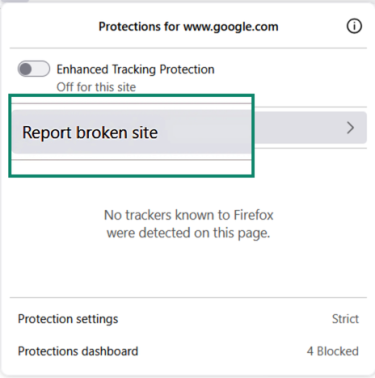Click the Off for this site status text
This screenshot has height=378, width=375.
coord(96,87)
